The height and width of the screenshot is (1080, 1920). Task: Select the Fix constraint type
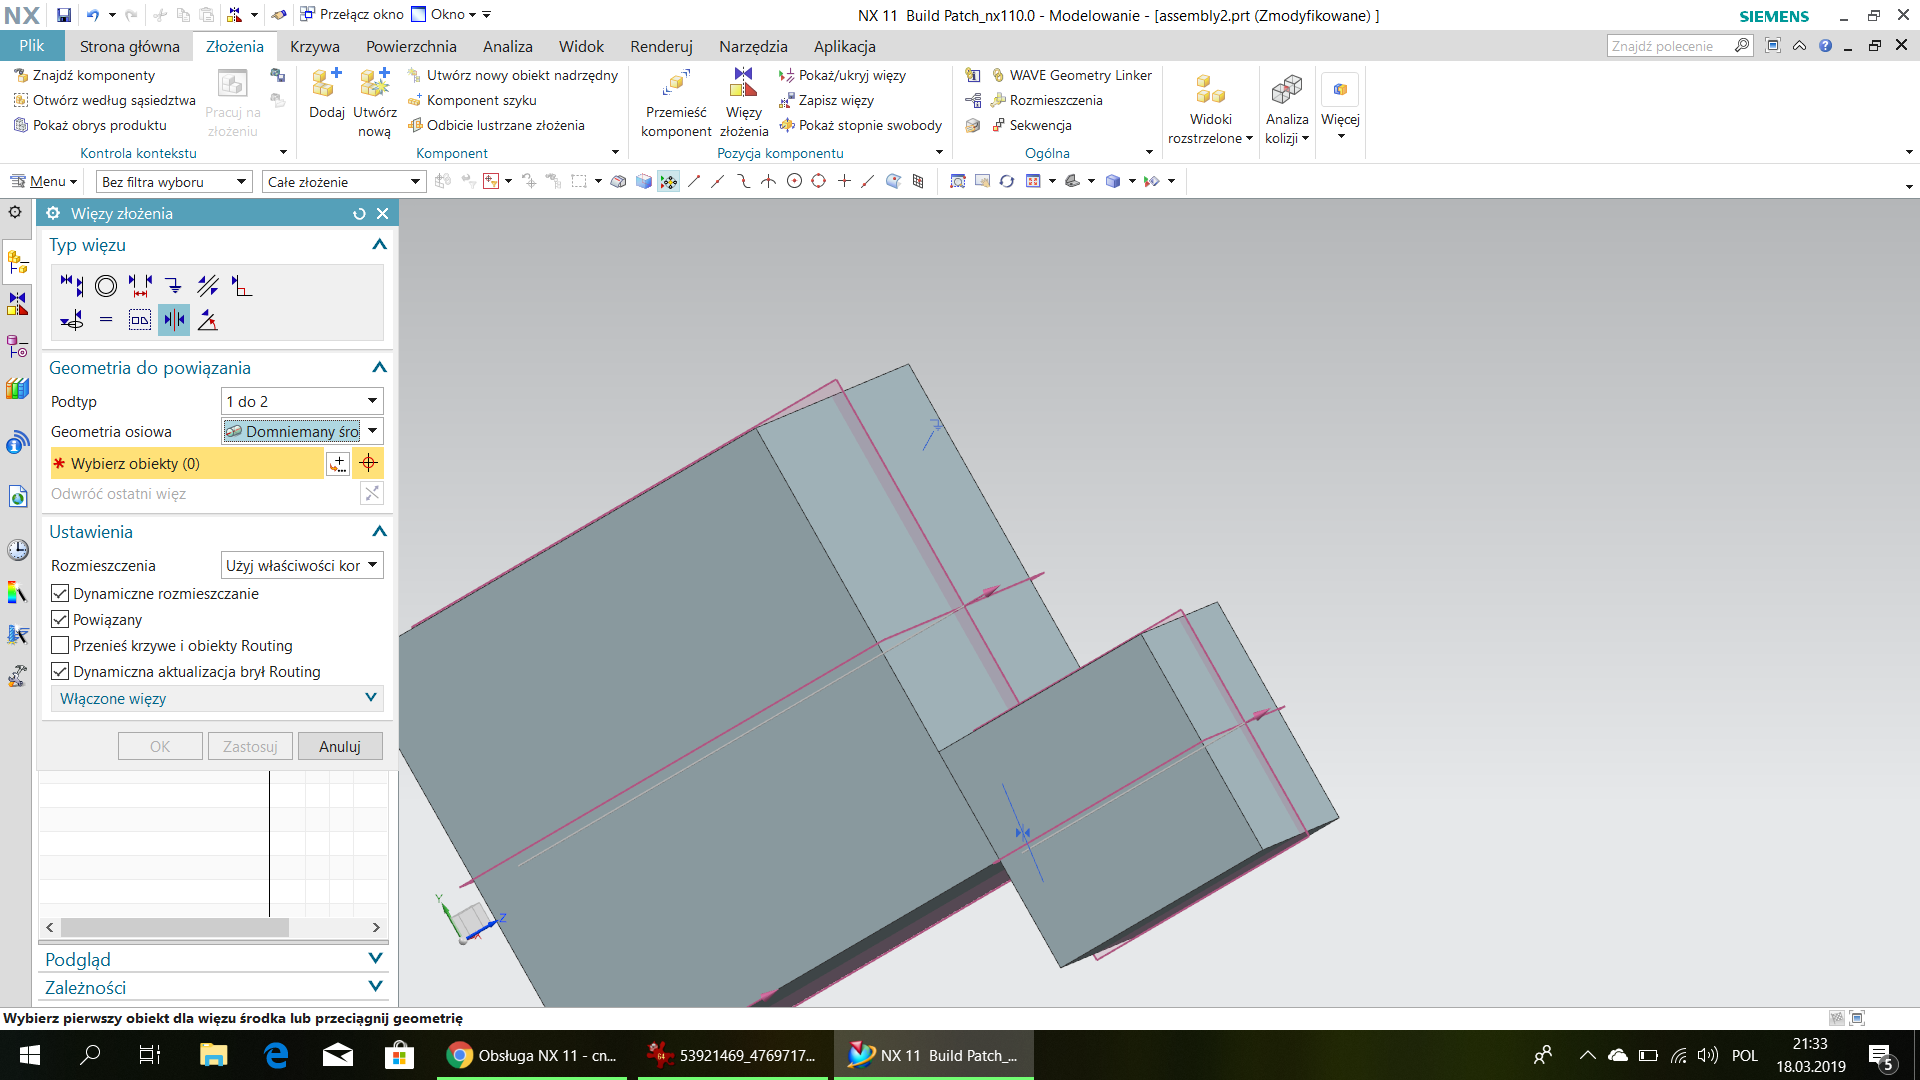tap(174, 286)
